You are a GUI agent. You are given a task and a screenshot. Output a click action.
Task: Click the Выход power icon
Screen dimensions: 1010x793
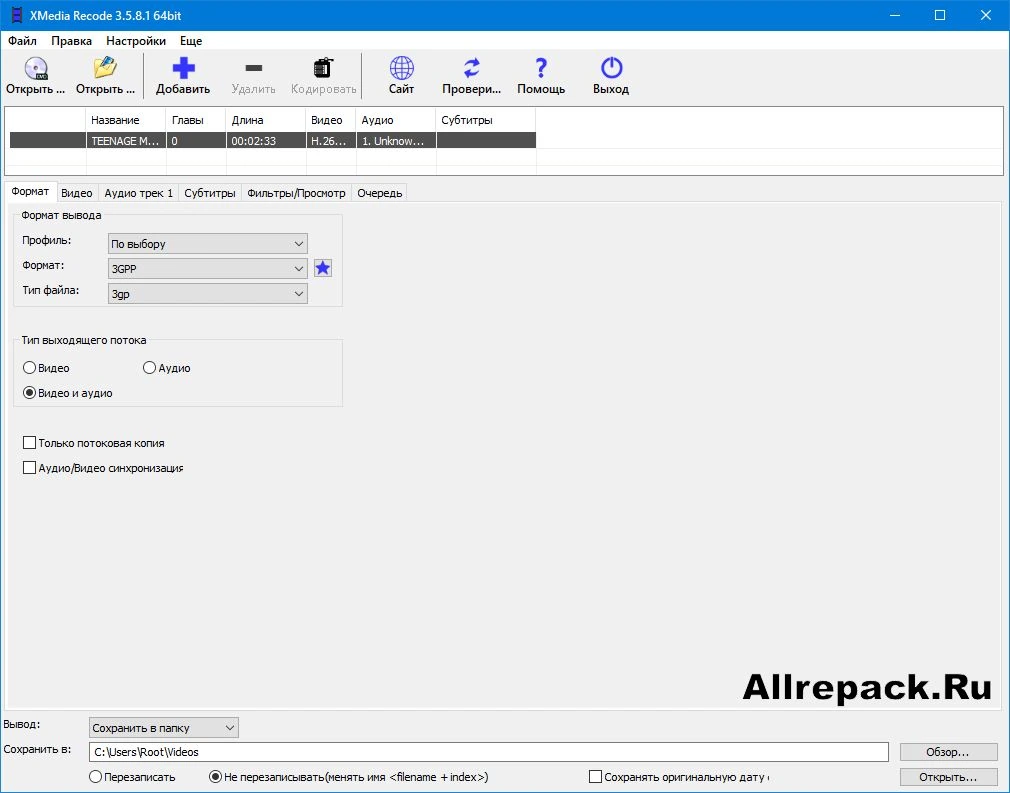(x=611, y=68)
